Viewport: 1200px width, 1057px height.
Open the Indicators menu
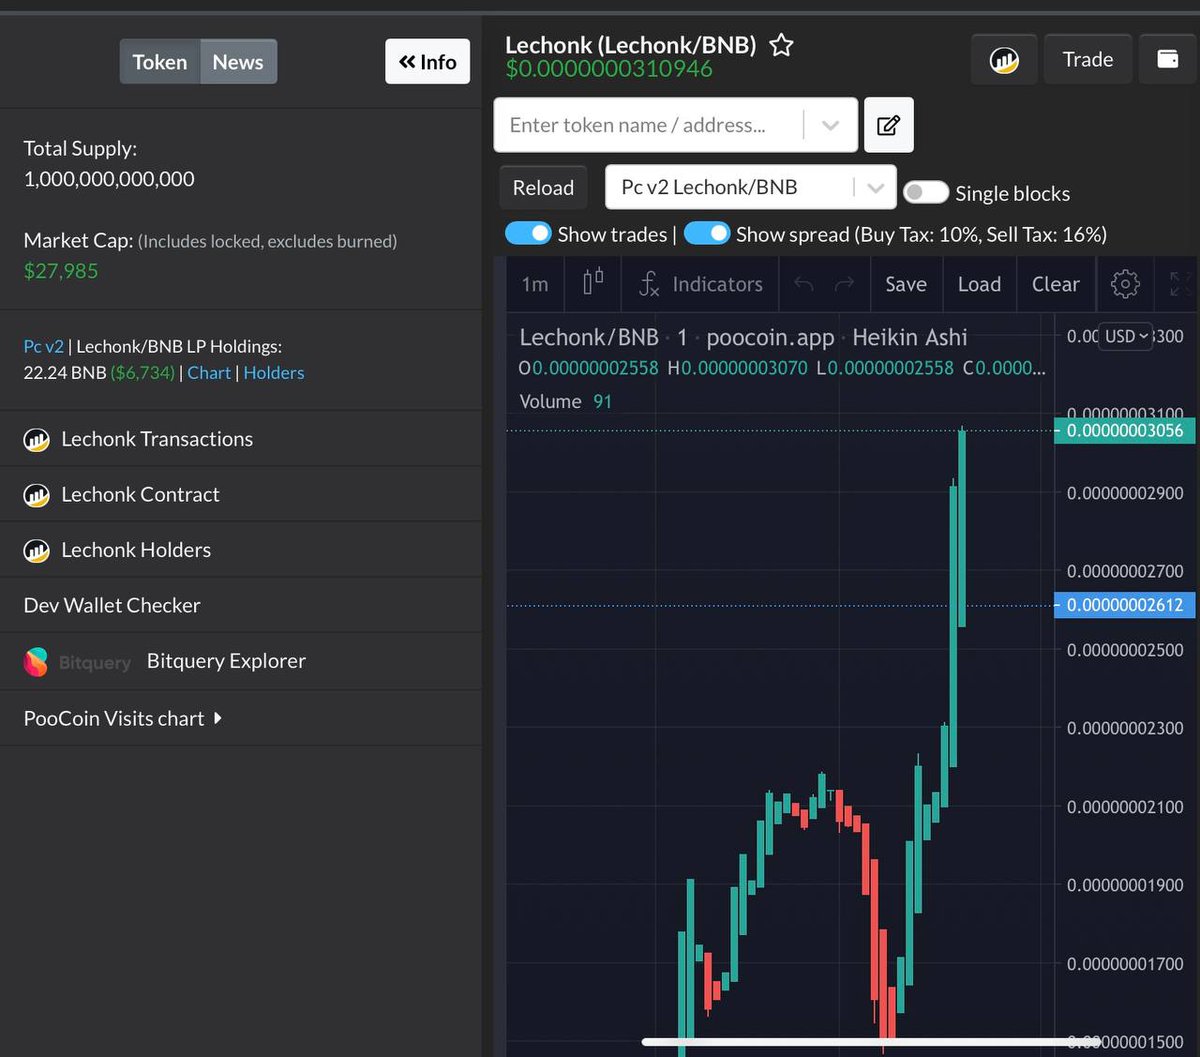coord(700,284)
